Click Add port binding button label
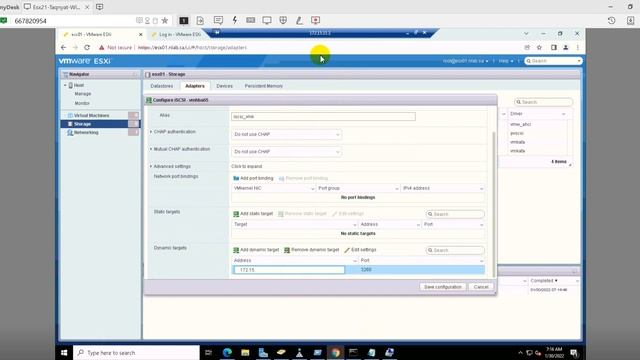The width and height of the screenshot is (640, 360). coord(257,178)
